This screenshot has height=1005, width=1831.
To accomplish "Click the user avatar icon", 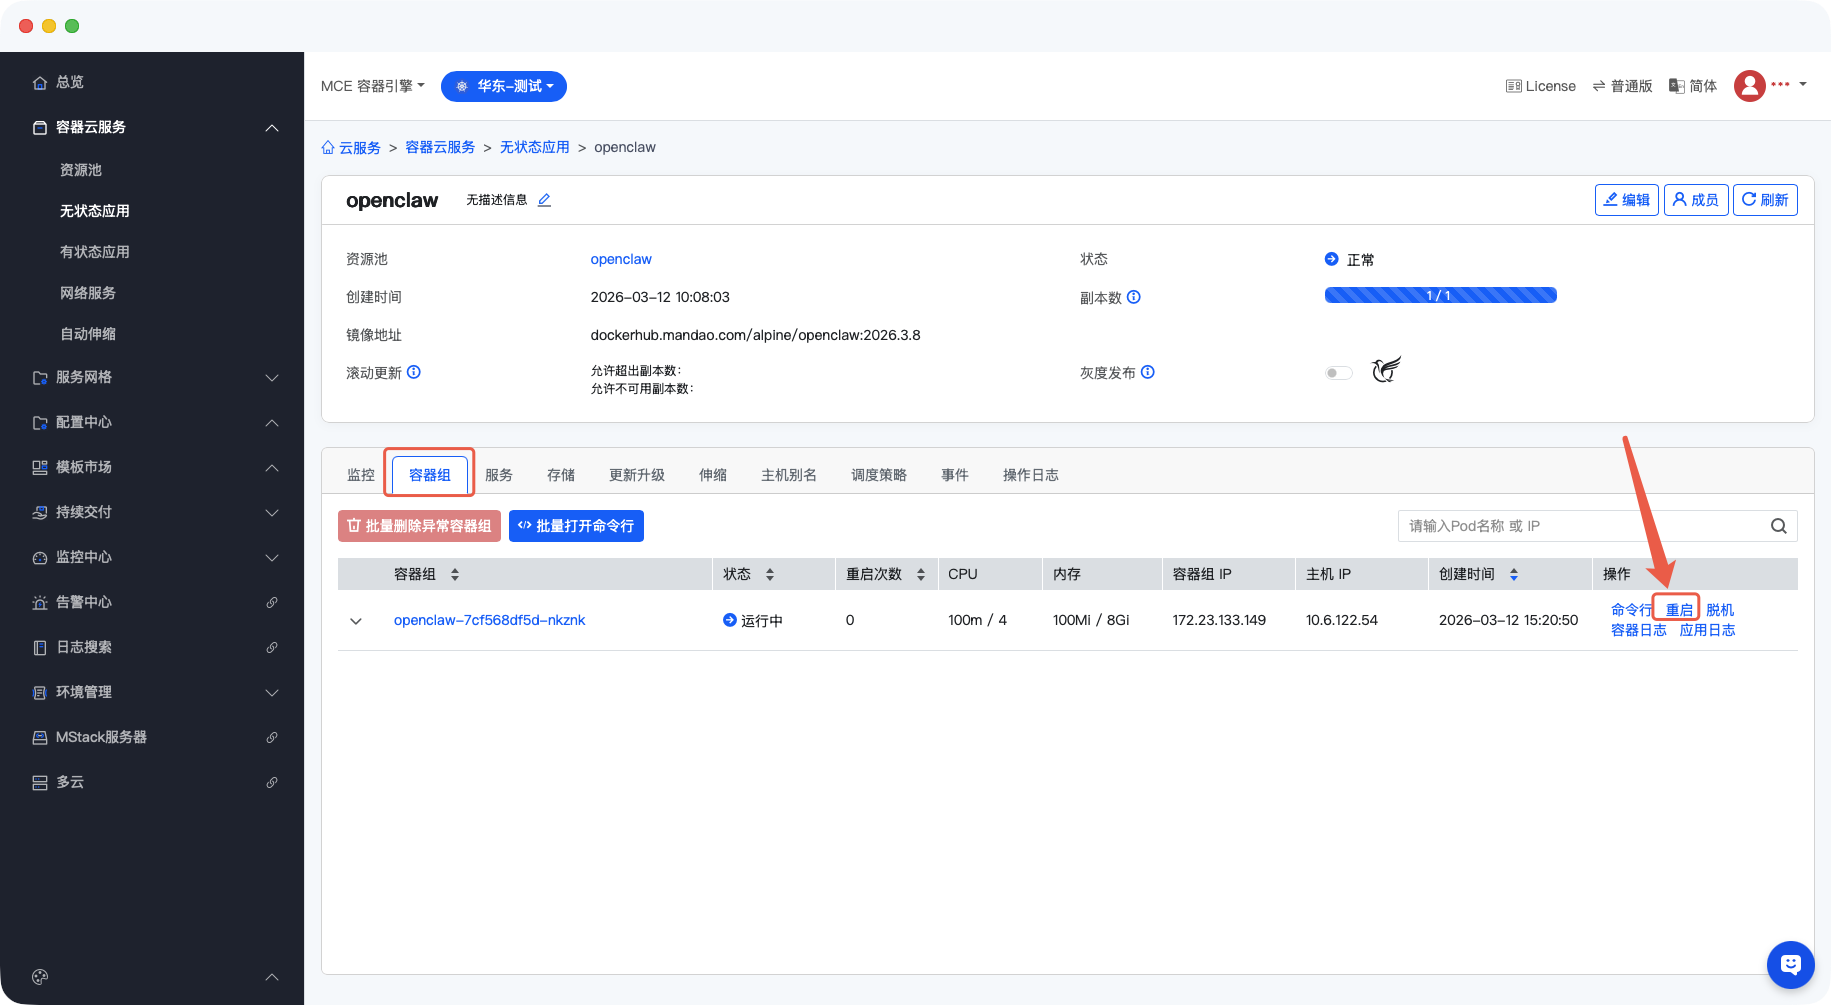I will point(1749,86).
